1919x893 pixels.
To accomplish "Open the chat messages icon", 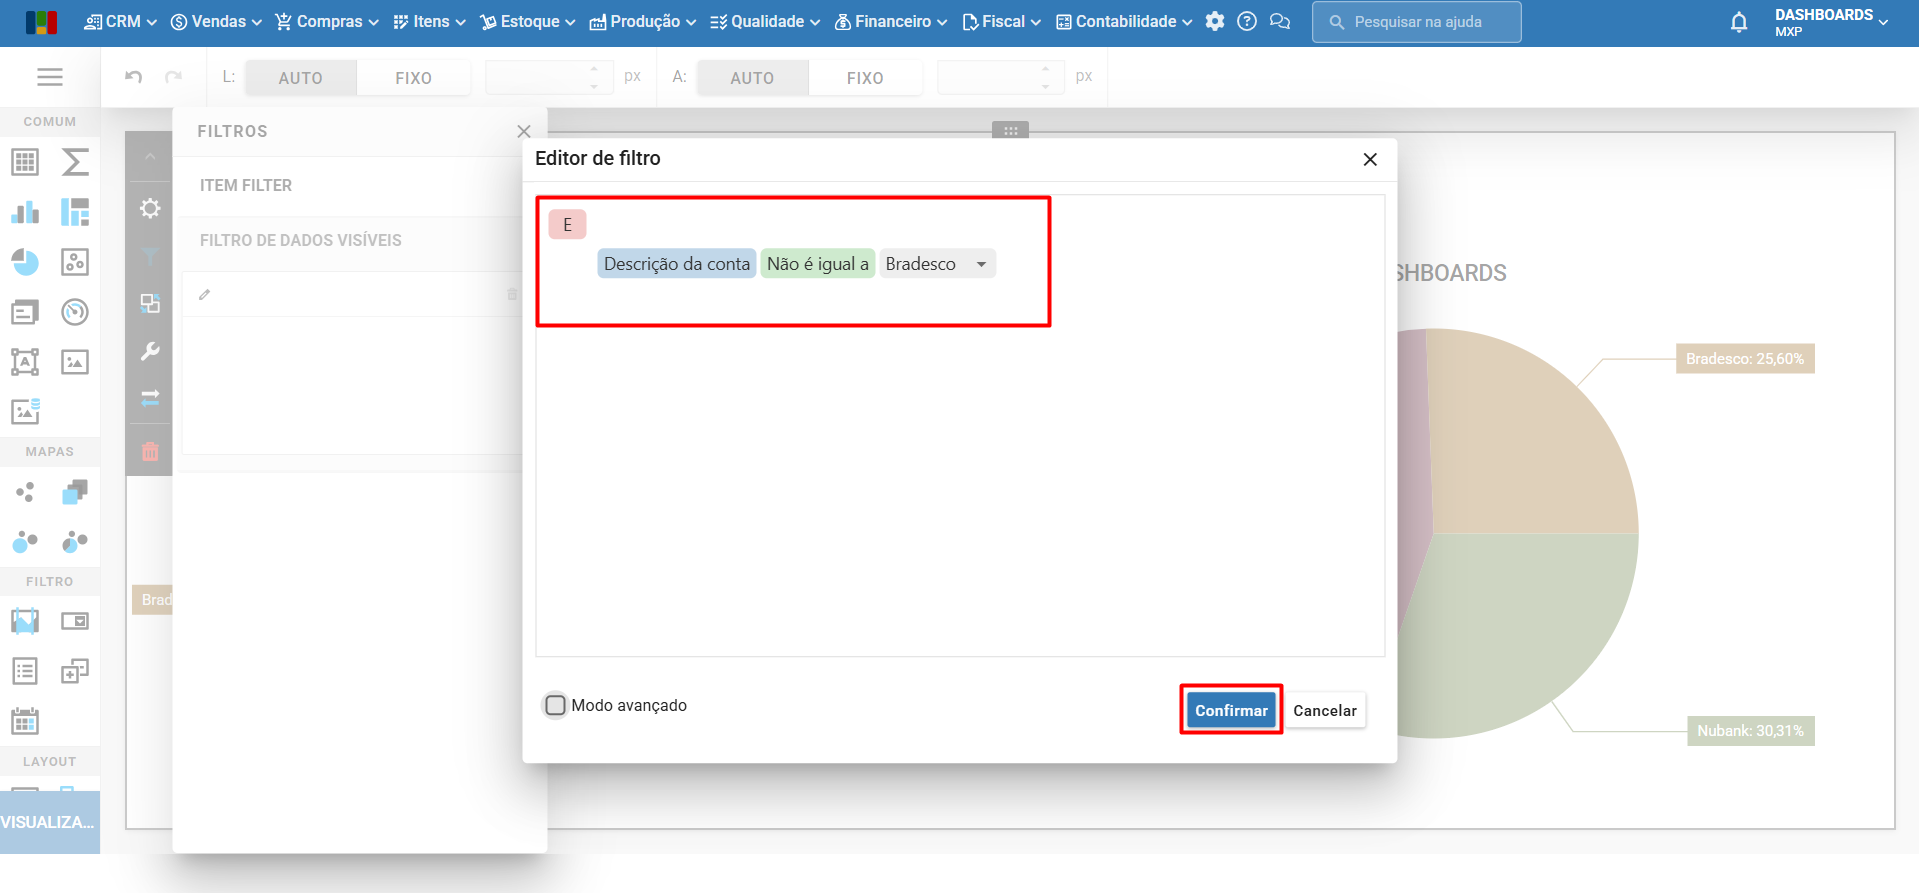I will [1280, 21].
